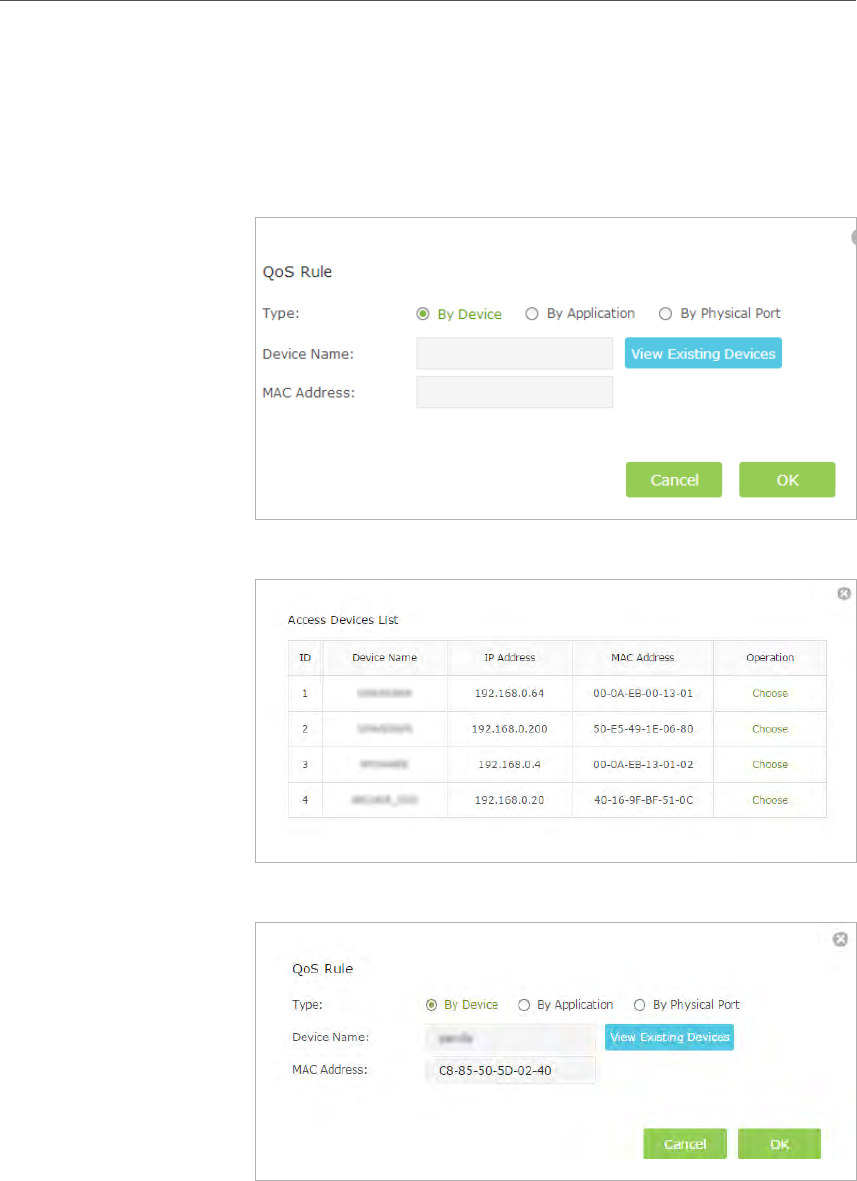The width and height of the screenshot is (857, 1181).
Task: Click the blurred device name in row ID 1
Action: [384, 694]
